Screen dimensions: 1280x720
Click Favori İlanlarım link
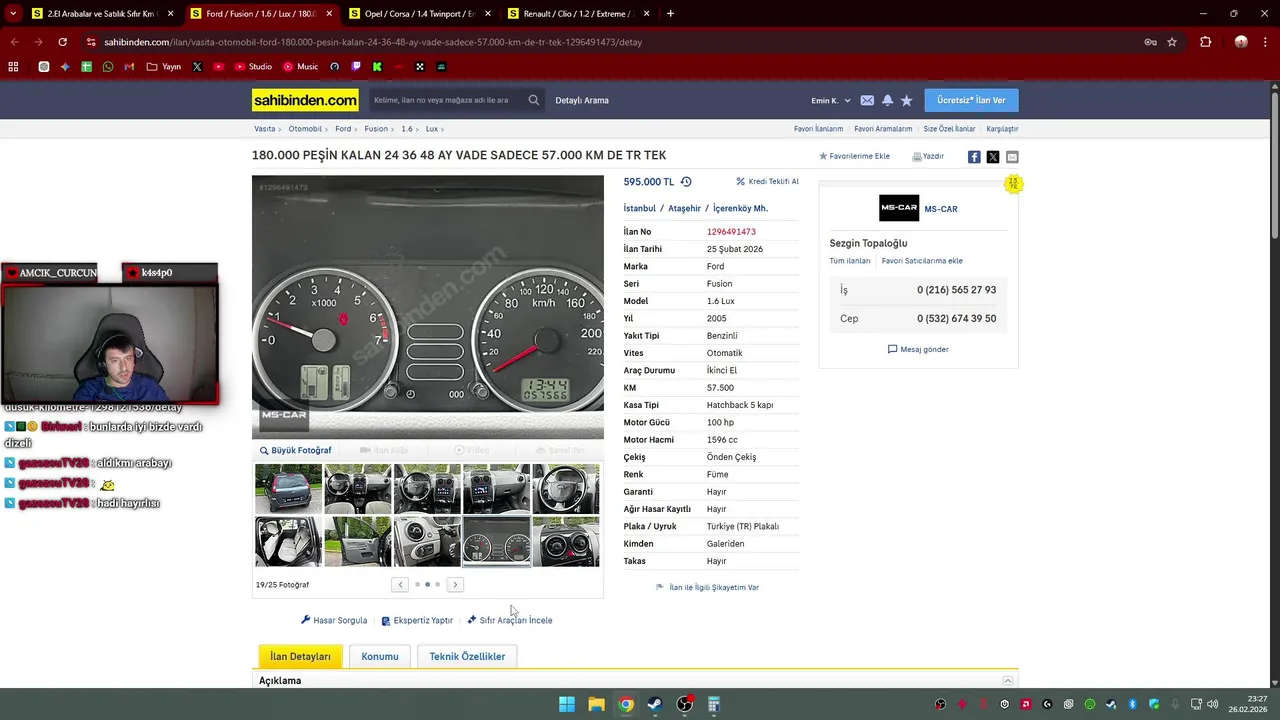tap(818, 129)
